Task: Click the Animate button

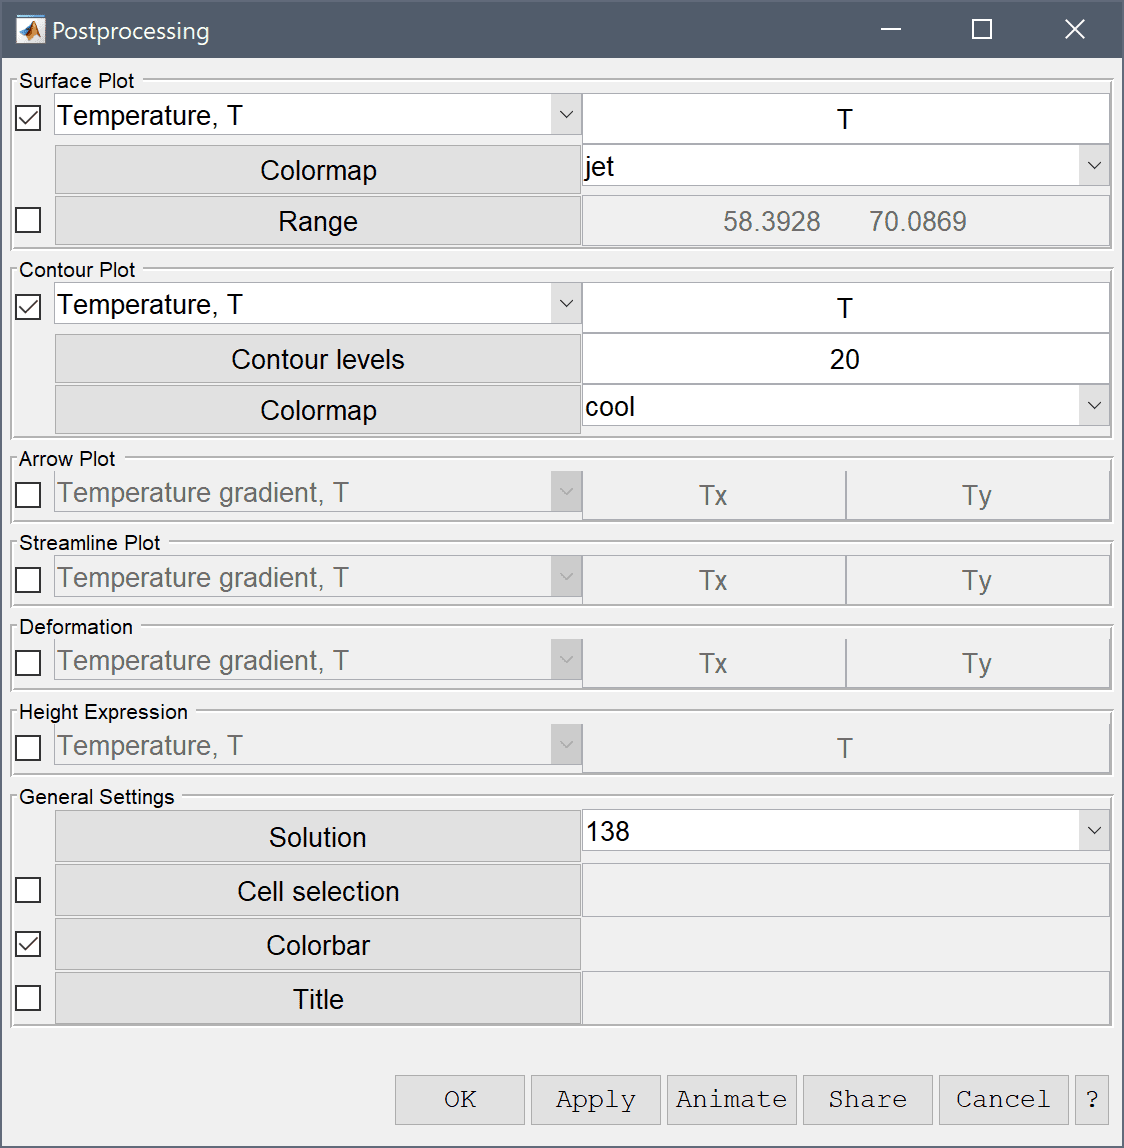Action: point(732,1099)
